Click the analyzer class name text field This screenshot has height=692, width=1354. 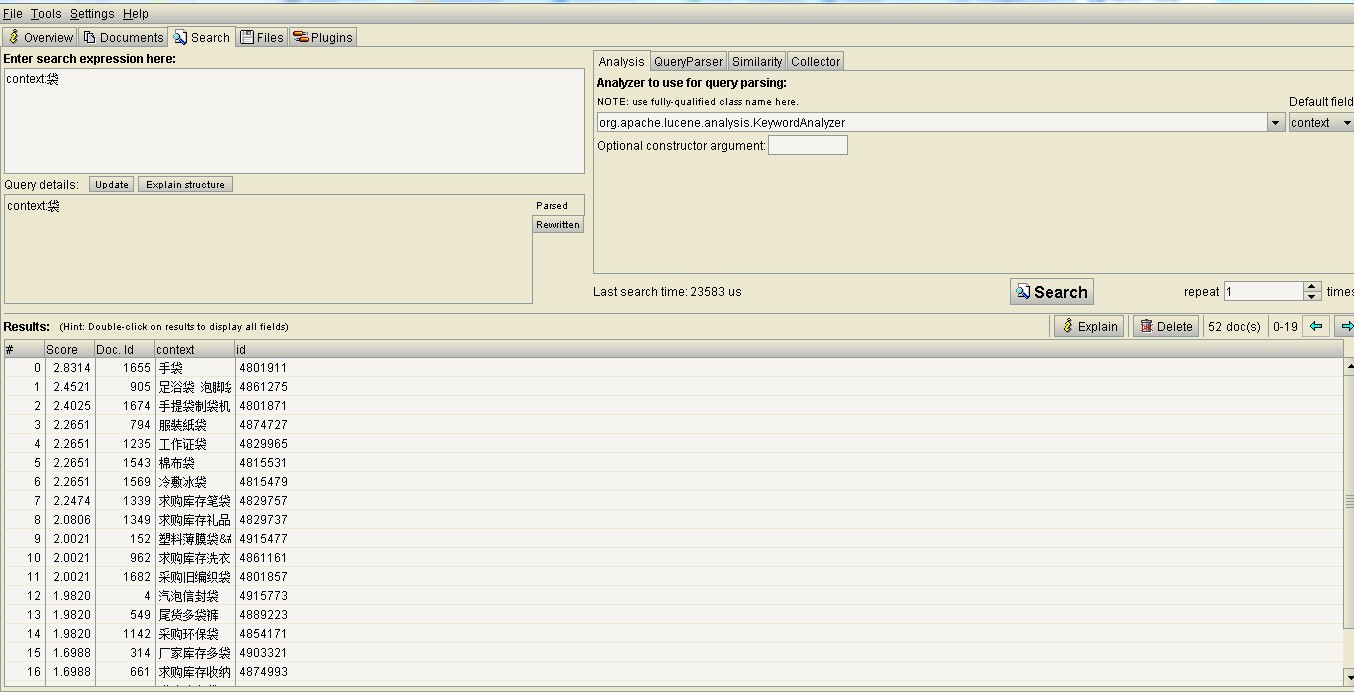tap(932, 122)
